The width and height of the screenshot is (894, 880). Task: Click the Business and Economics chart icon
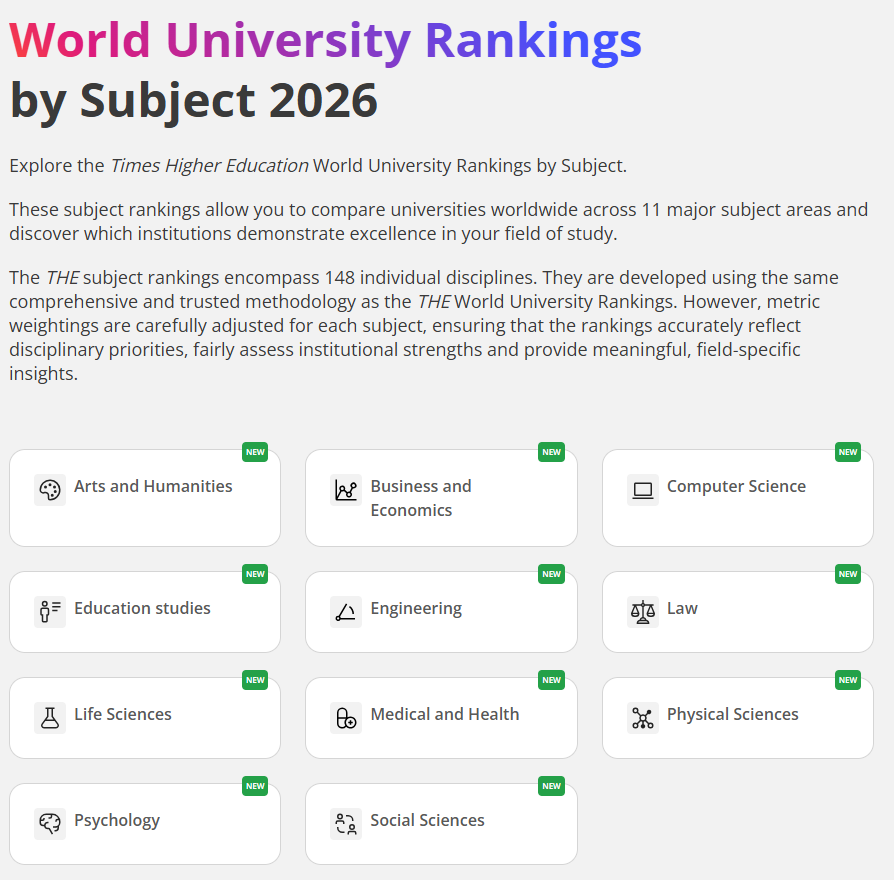coord(346,490)
